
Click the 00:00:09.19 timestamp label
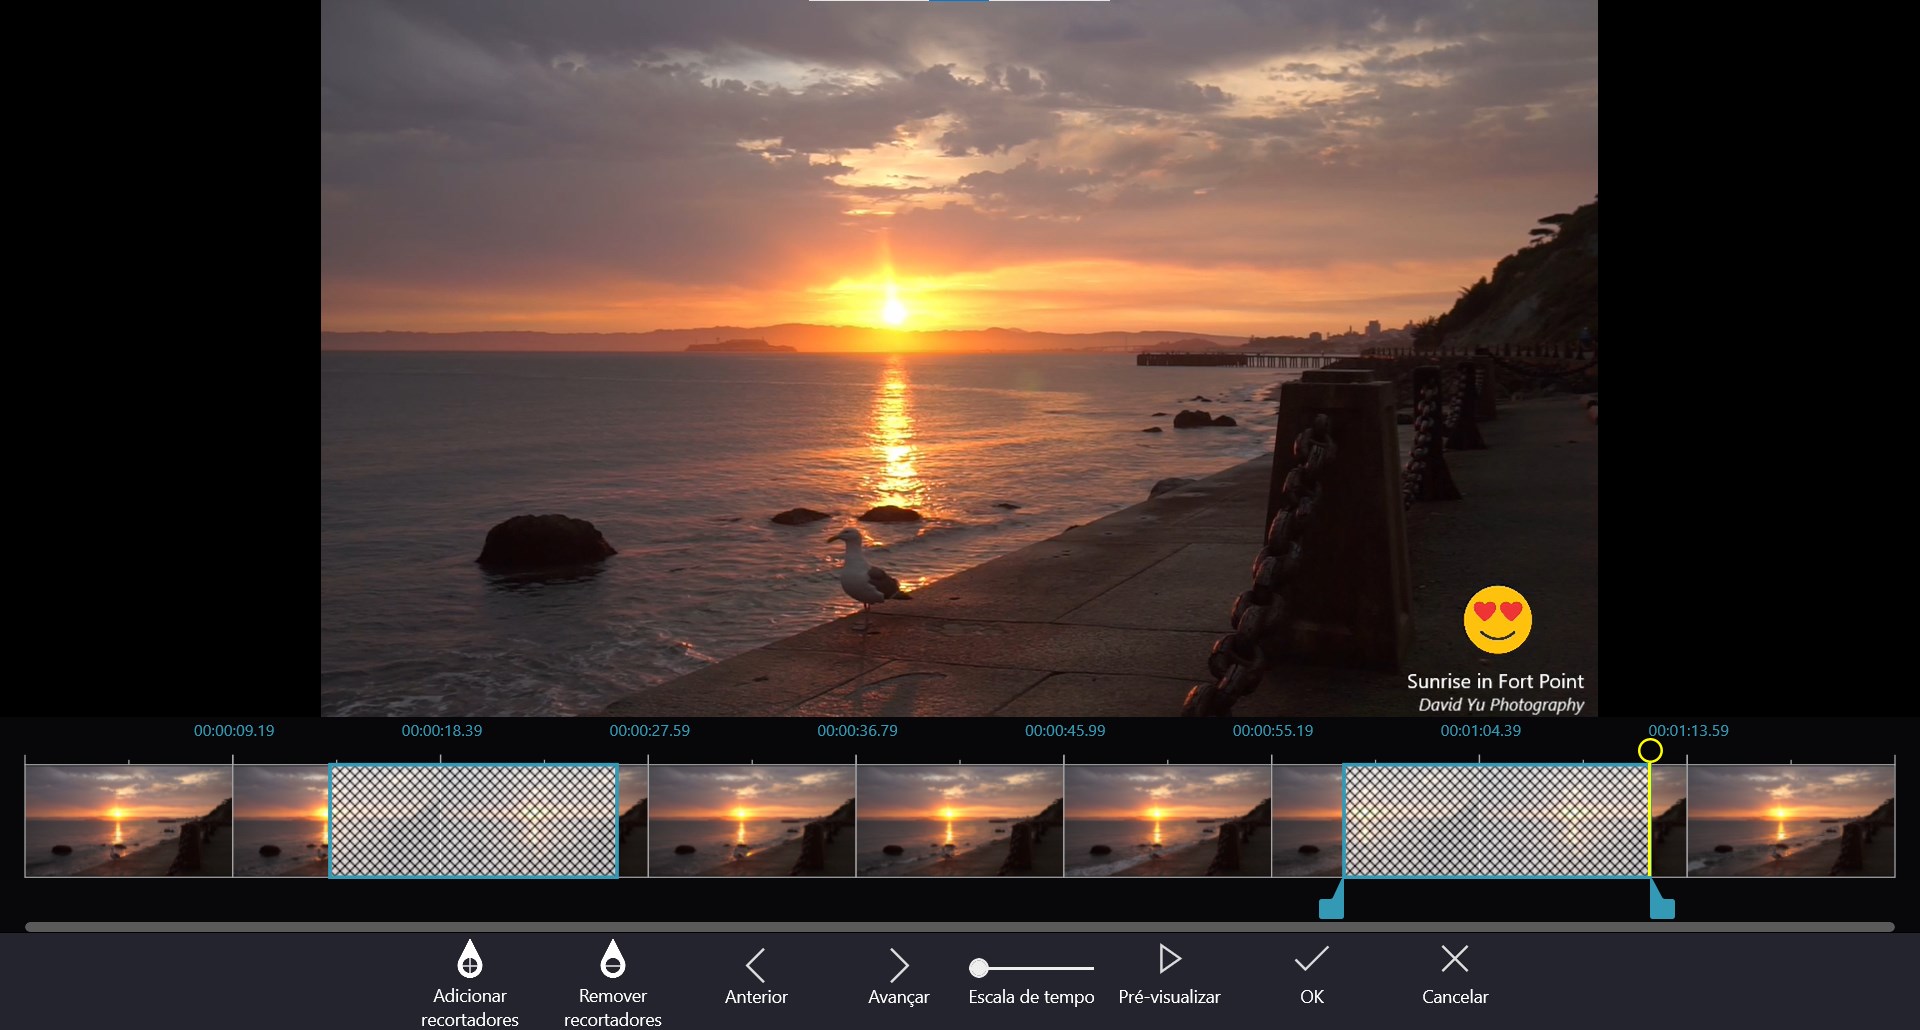click(234, 731)
